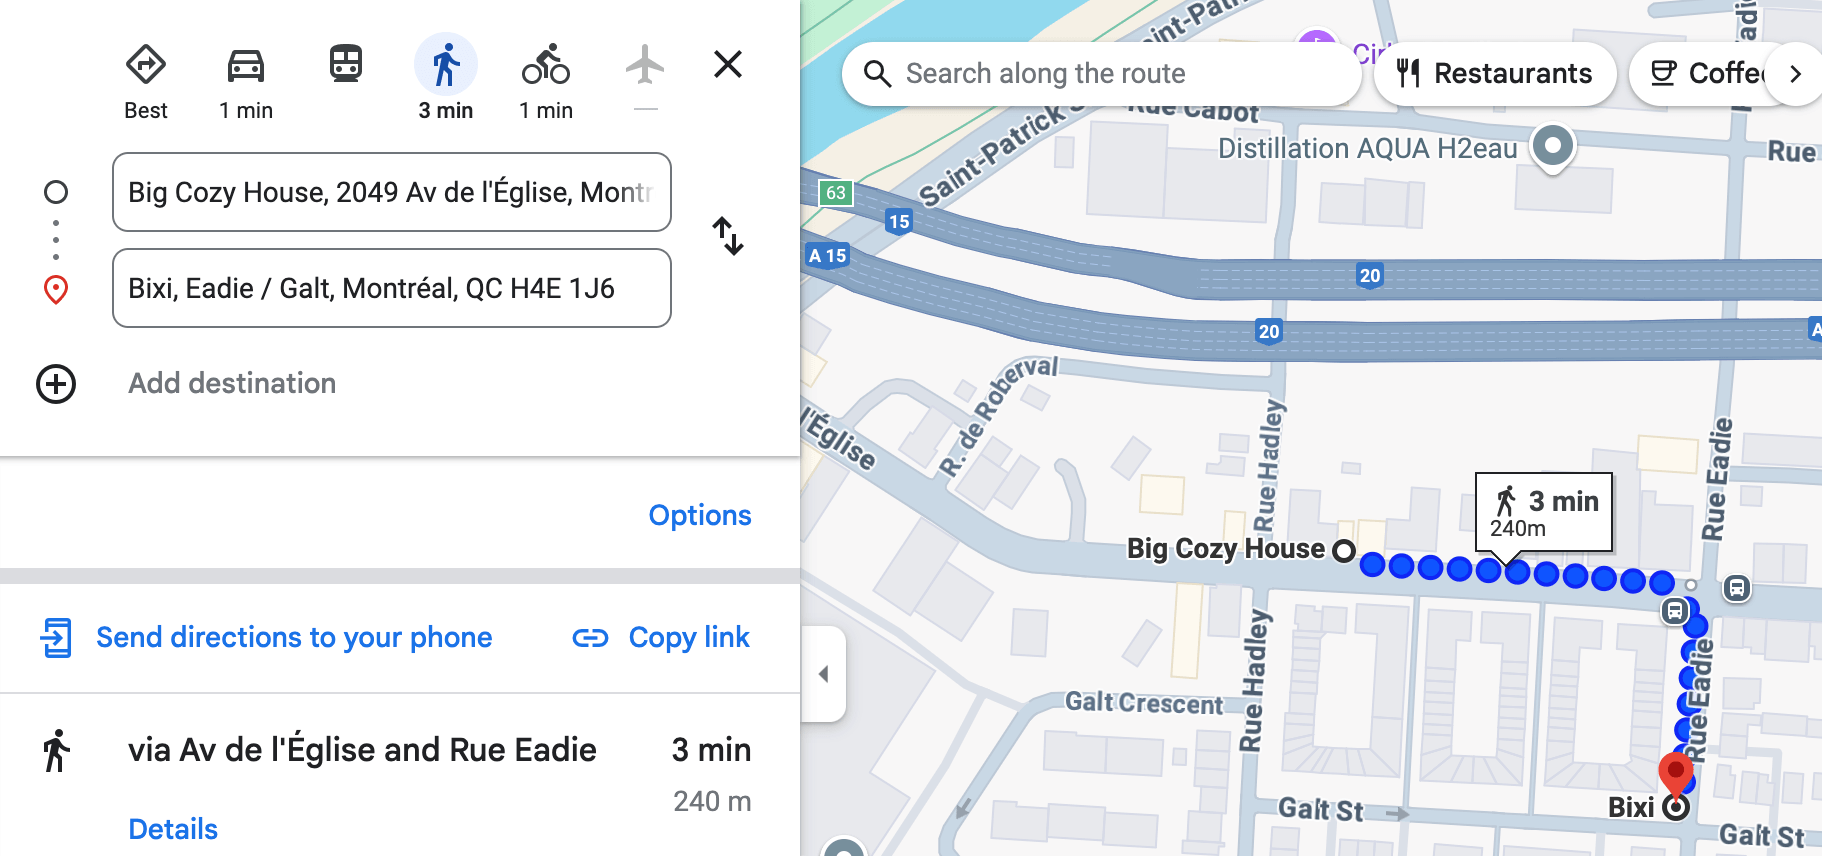This screenshot has width=1822, height=856.
Task: Click the Search along the route box
Action: [1100, 74]
